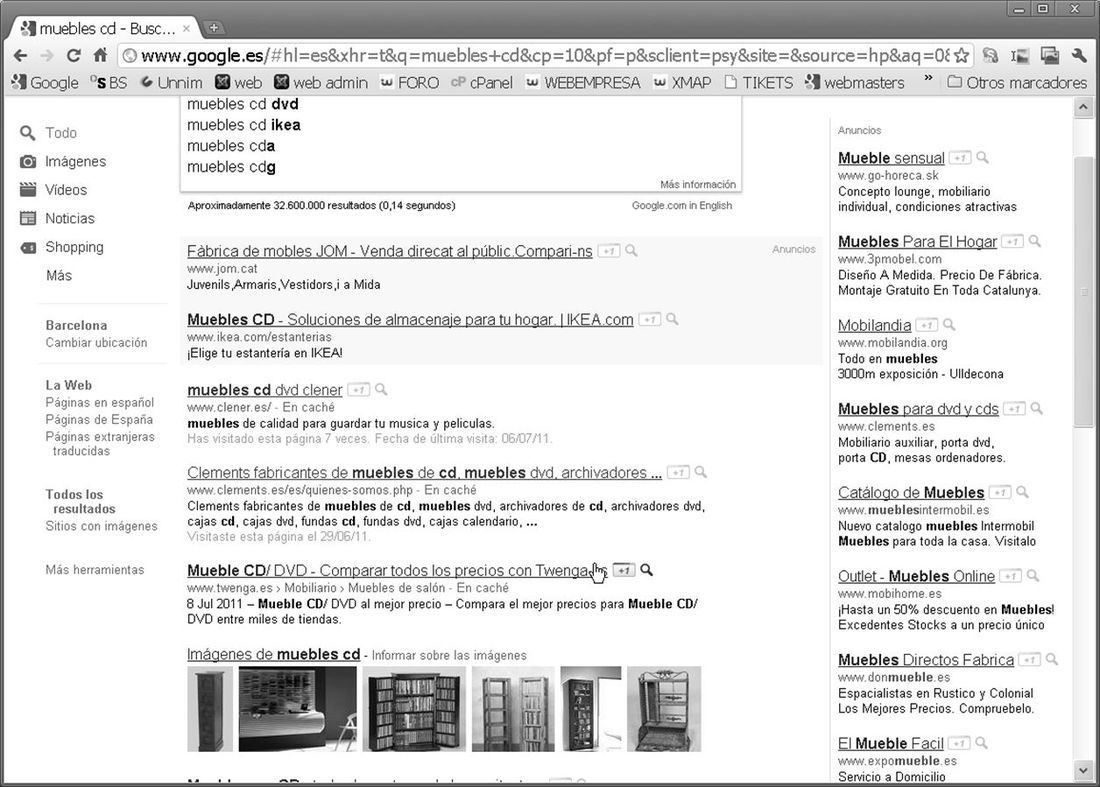Open the FORO bookmark

(x=410, y=83)
